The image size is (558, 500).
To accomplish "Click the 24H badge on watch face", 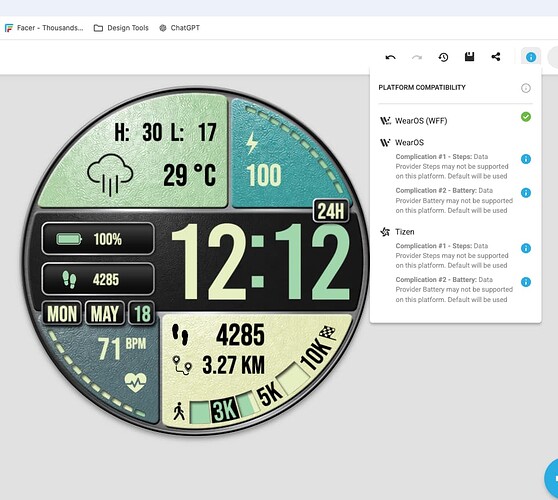I will (x=331, y=211).
